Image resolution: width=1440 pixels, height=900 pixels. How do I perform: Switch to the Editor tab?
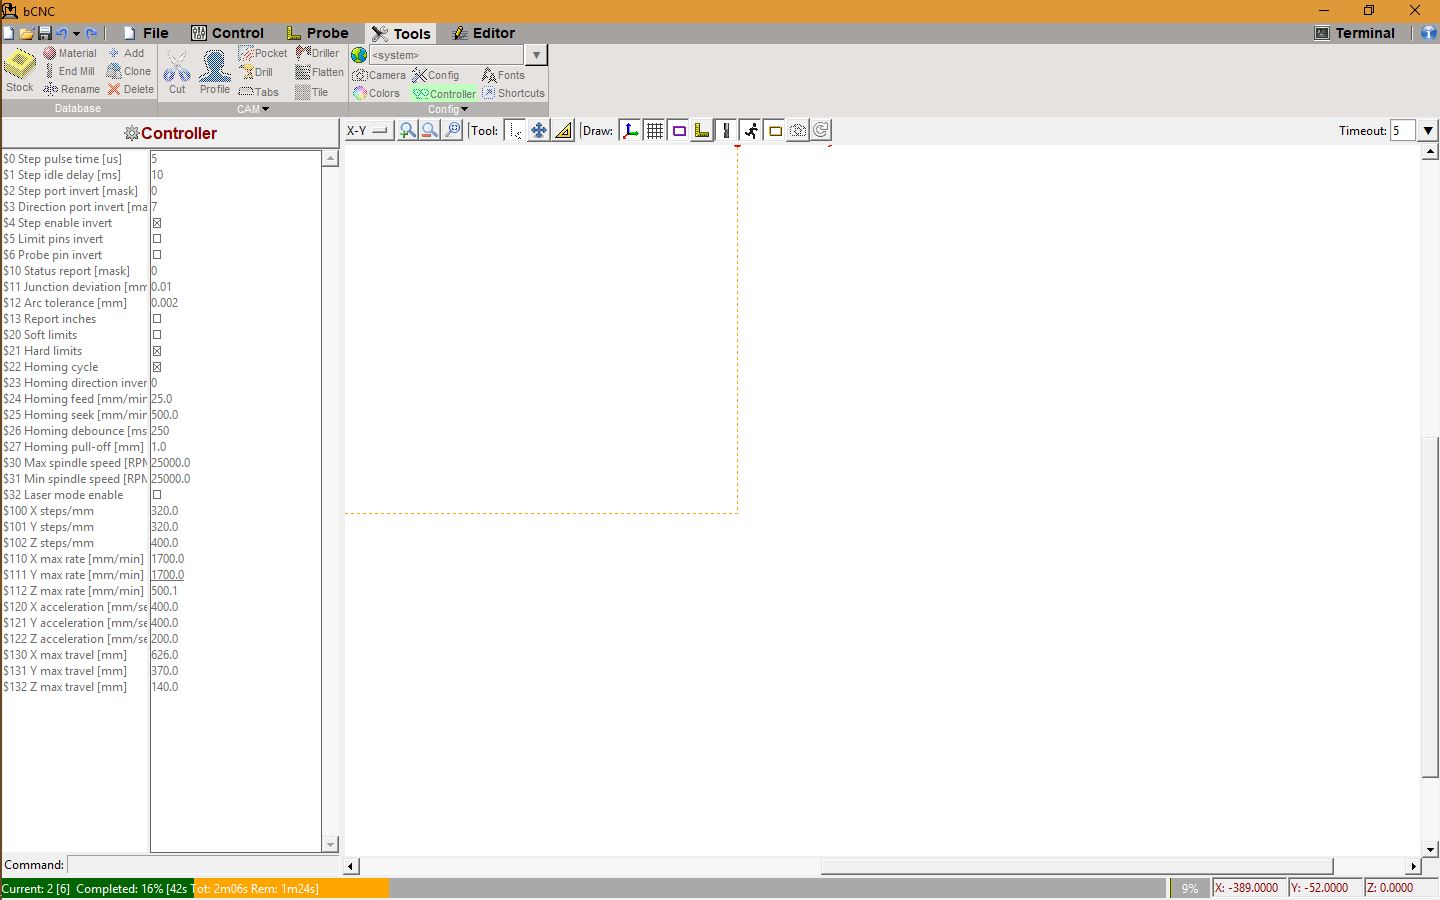(484, 33)
